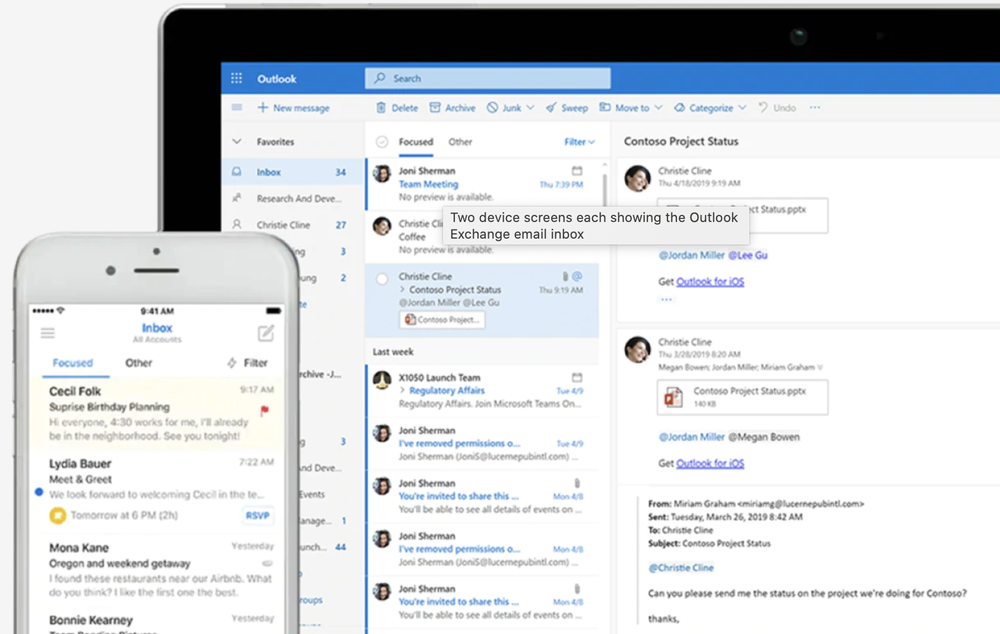The height and width of the screenshot is (634, 1000).
Task: Open Lydia Bauer Meet & Greet email
Action: tap(157, 490)
